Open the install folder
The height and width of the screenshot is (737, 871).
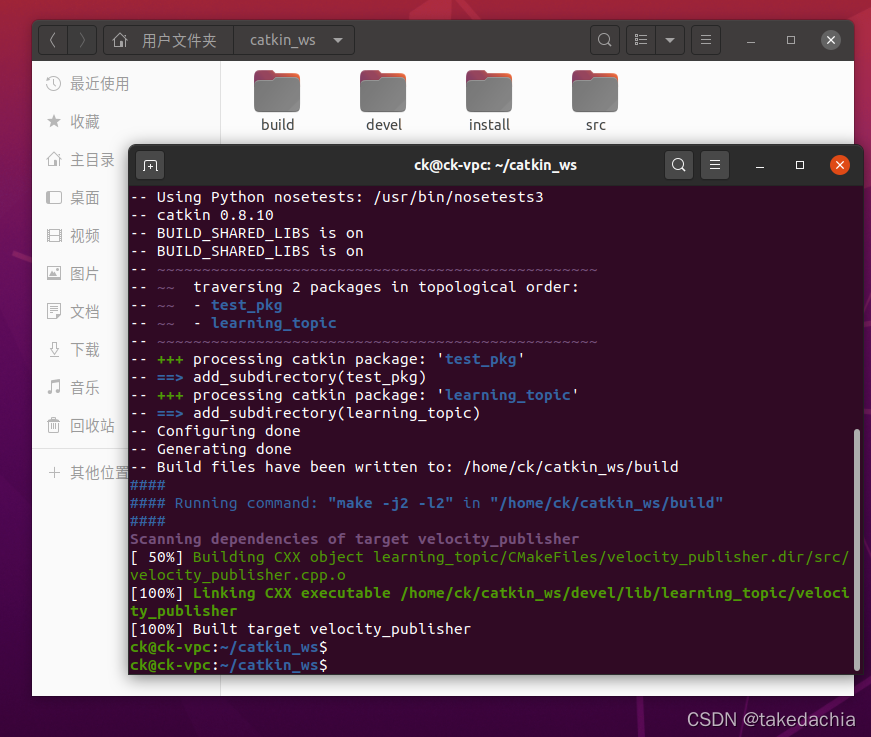point(489,101)
